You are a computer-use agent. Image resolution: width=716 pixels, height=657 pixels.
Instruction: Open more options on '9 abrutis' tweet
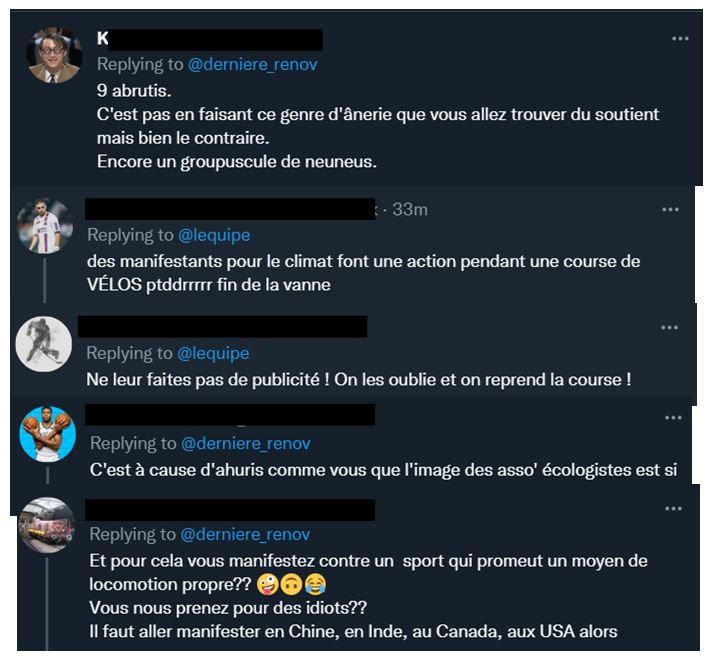(x=680, y=39)
